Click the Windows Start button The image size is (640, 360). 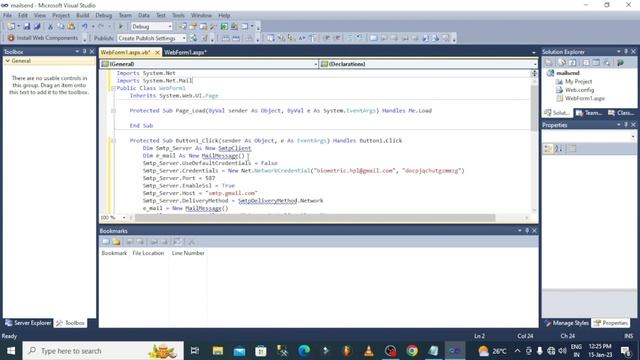(x=11, y=351)
